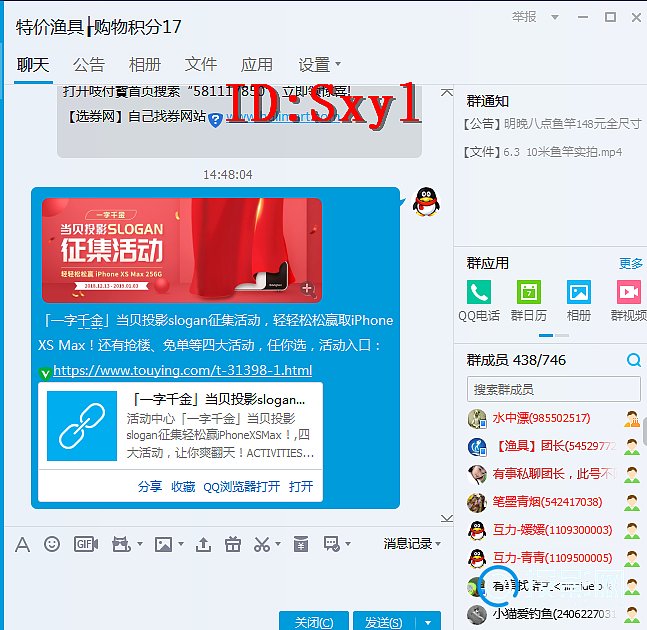Open the GIF sticker panel

[85, 544]
